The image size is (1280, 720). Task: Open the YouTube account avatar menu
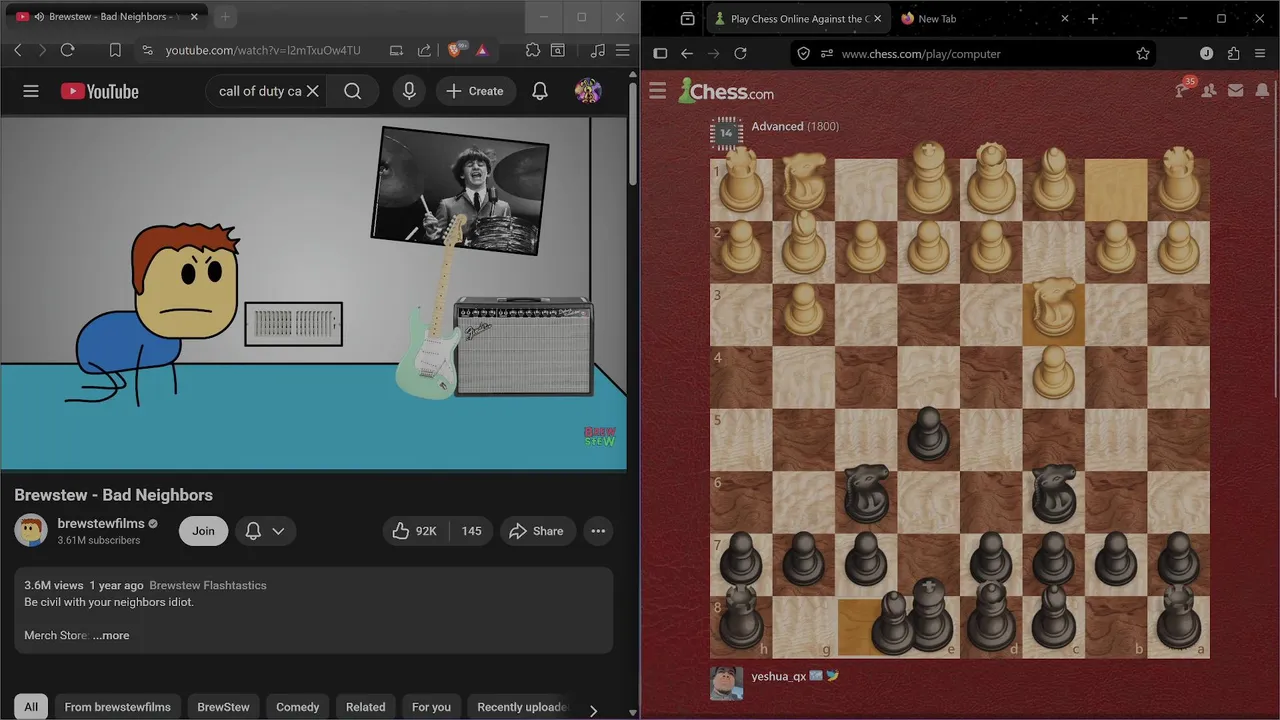coord(588,91)
